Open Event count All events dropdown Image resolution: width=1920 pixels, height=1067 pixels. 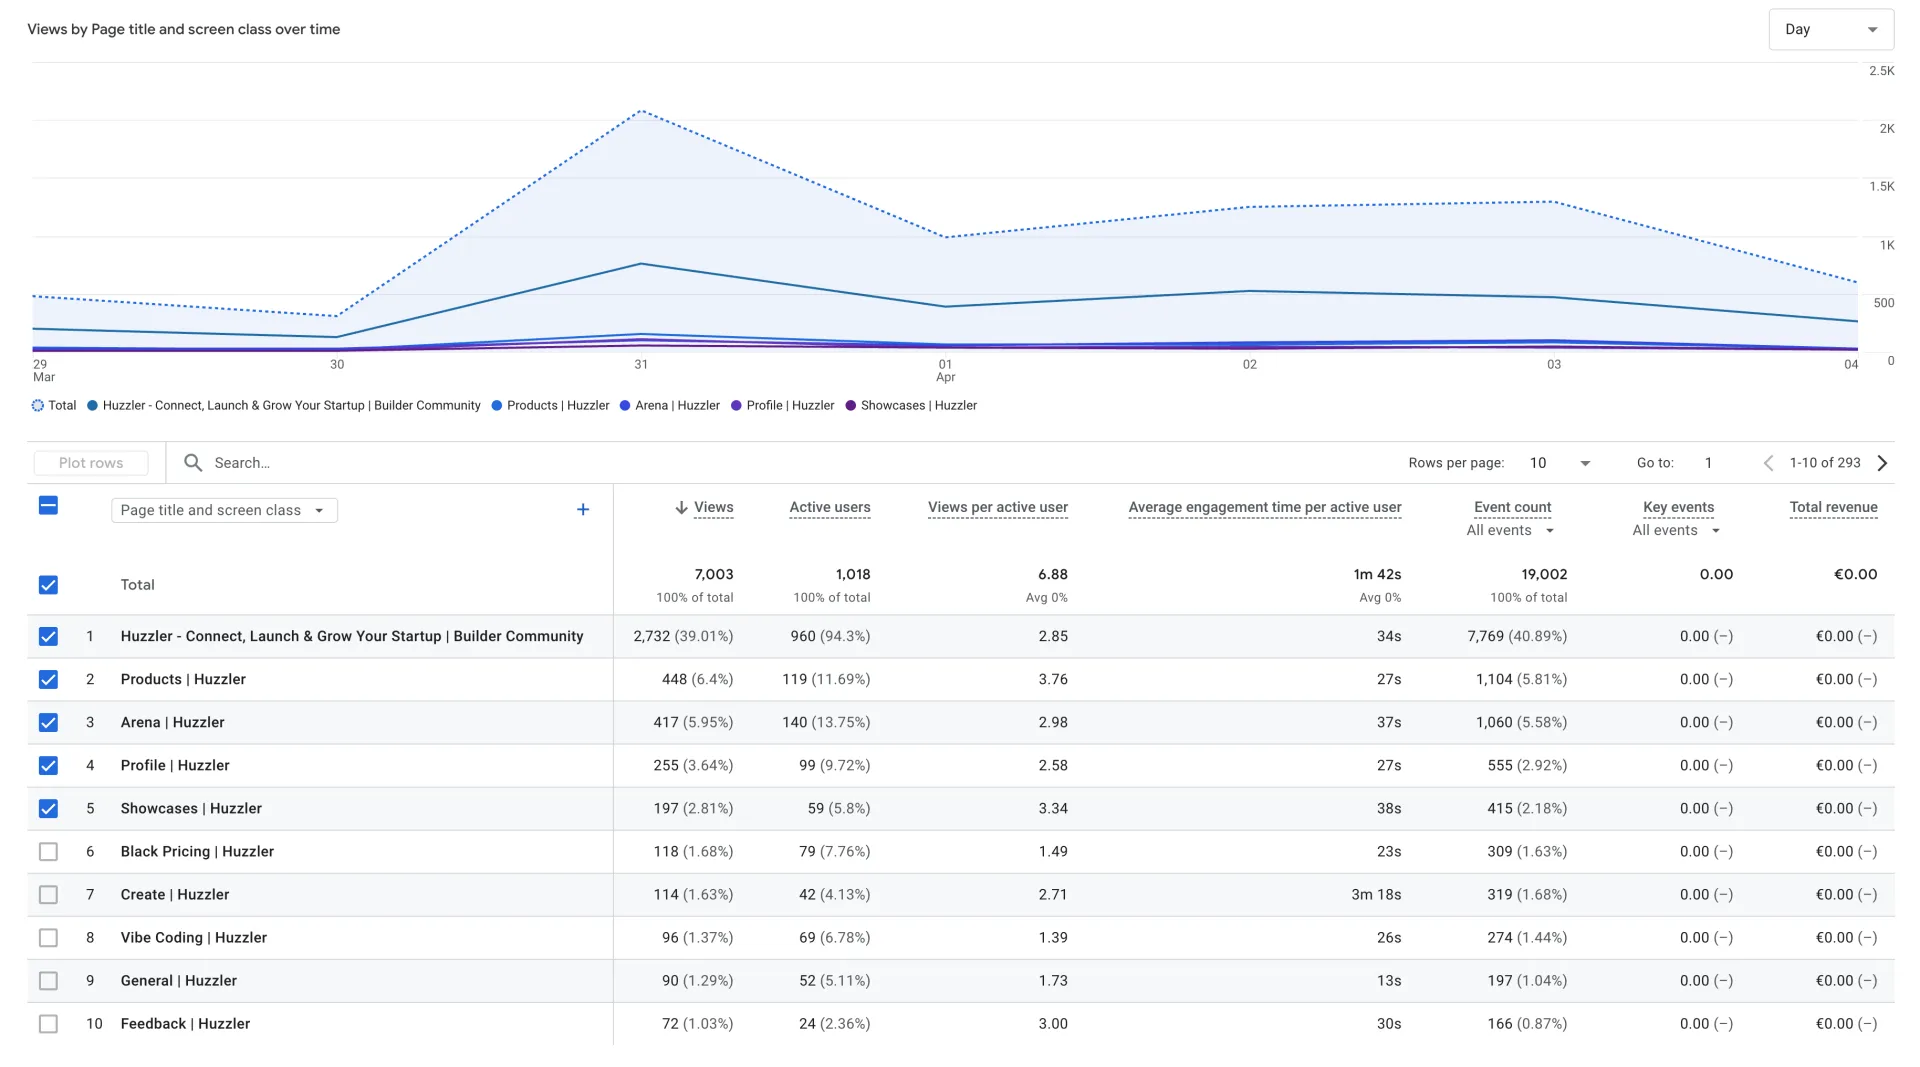[1510, 531]
